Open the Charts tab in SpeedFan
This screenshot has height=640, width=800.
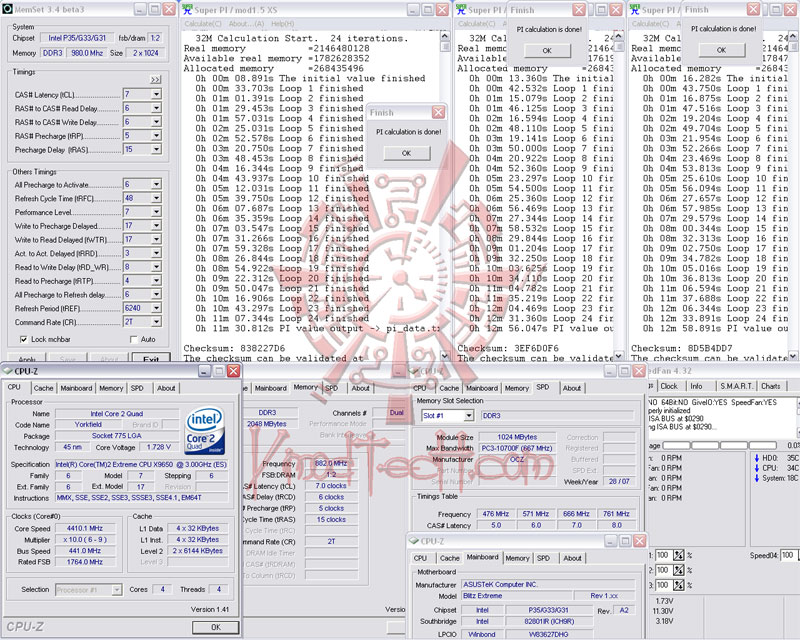pos(770,386)
